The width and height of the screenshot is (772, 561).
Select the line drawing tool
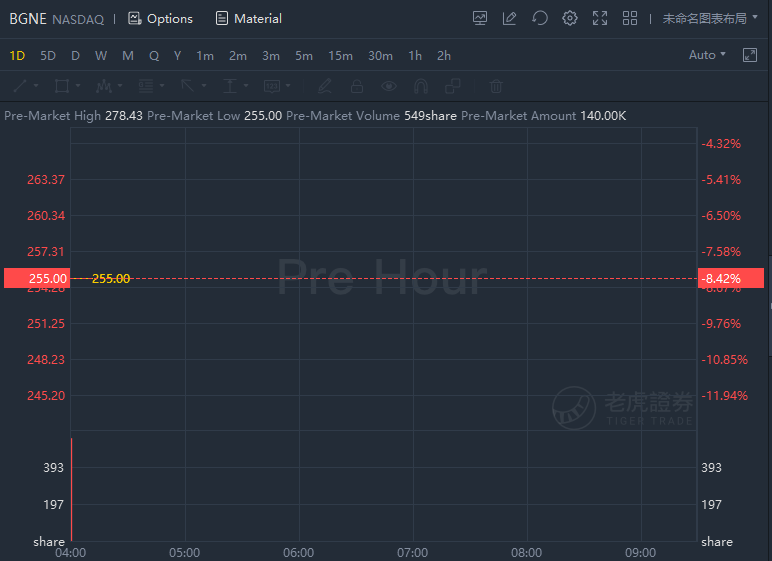coord(20,86)
